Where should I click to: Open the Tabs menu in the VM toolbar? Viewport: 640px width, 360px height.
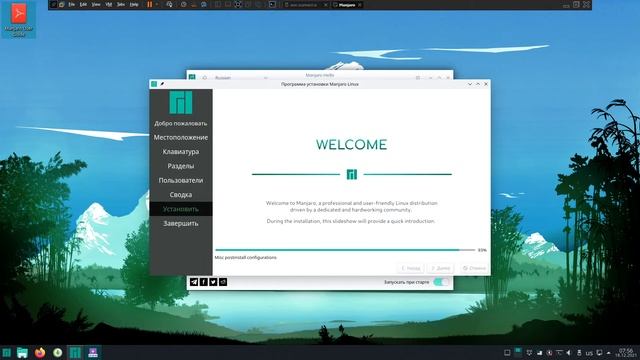point(121,5)
